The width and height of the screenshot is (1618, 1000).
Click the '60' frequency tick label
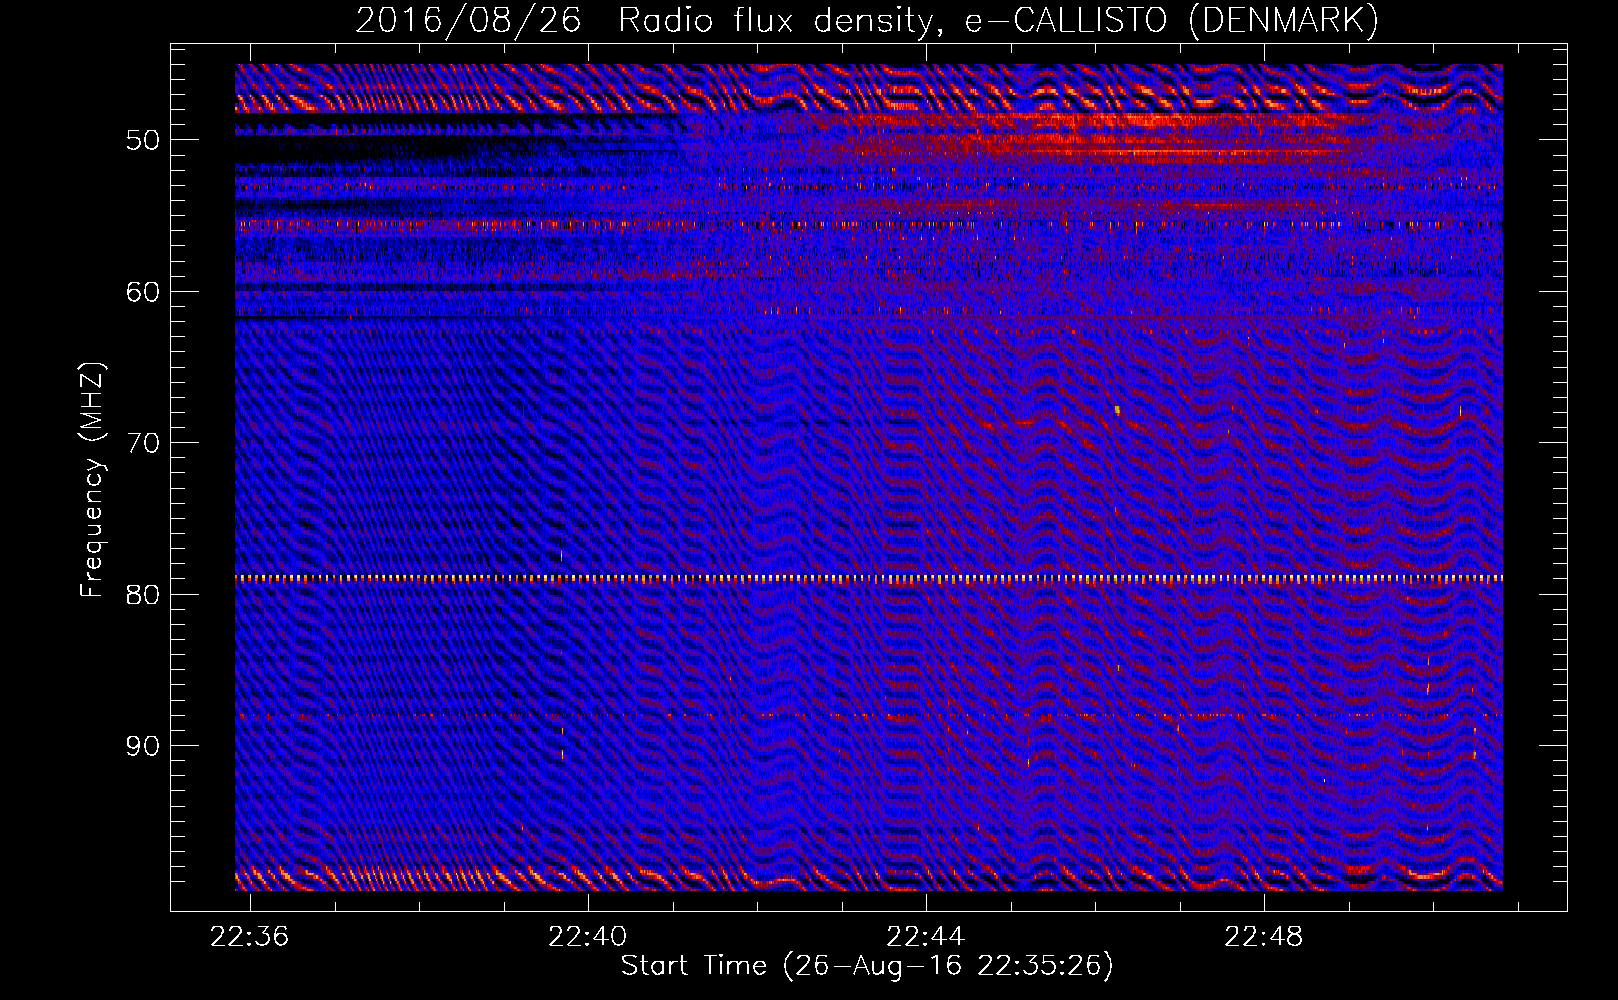[143, 292]
